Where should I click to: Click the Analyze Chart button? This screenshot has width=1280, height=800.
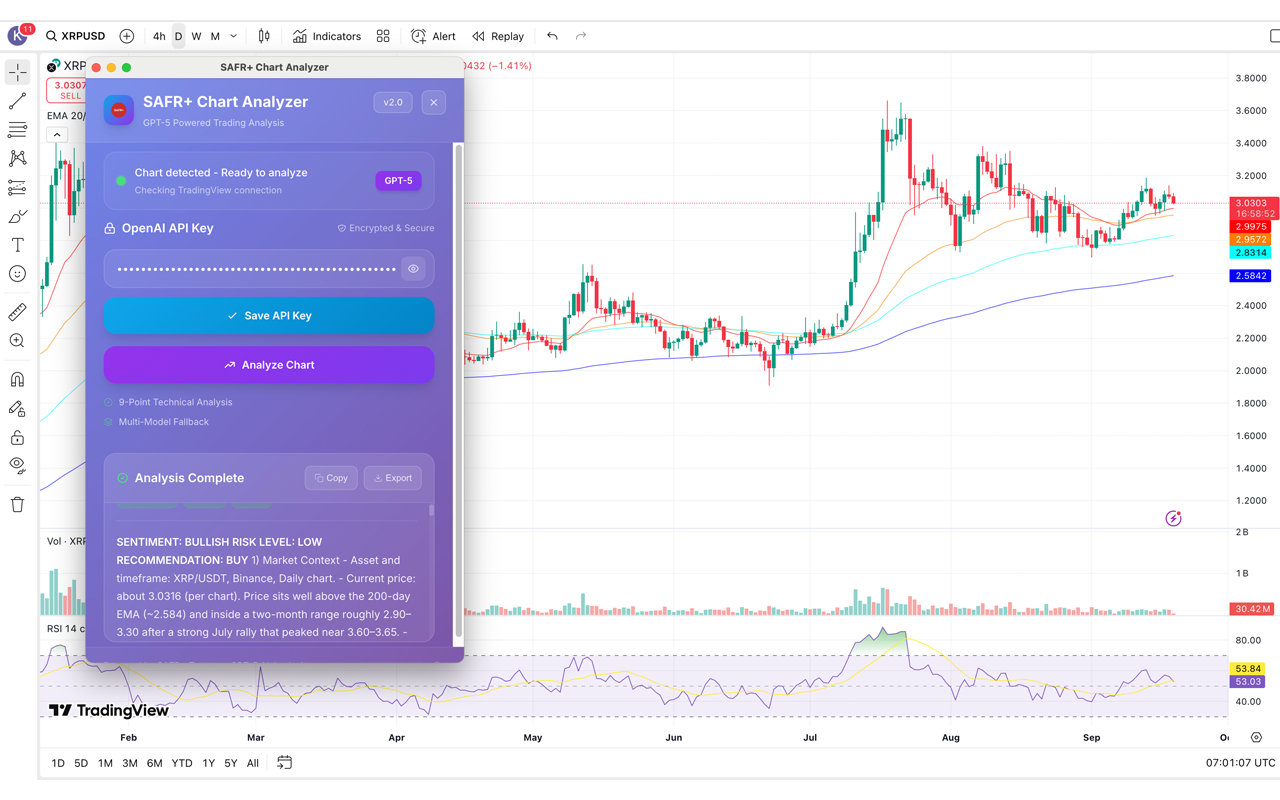click(x=269, y=365)
